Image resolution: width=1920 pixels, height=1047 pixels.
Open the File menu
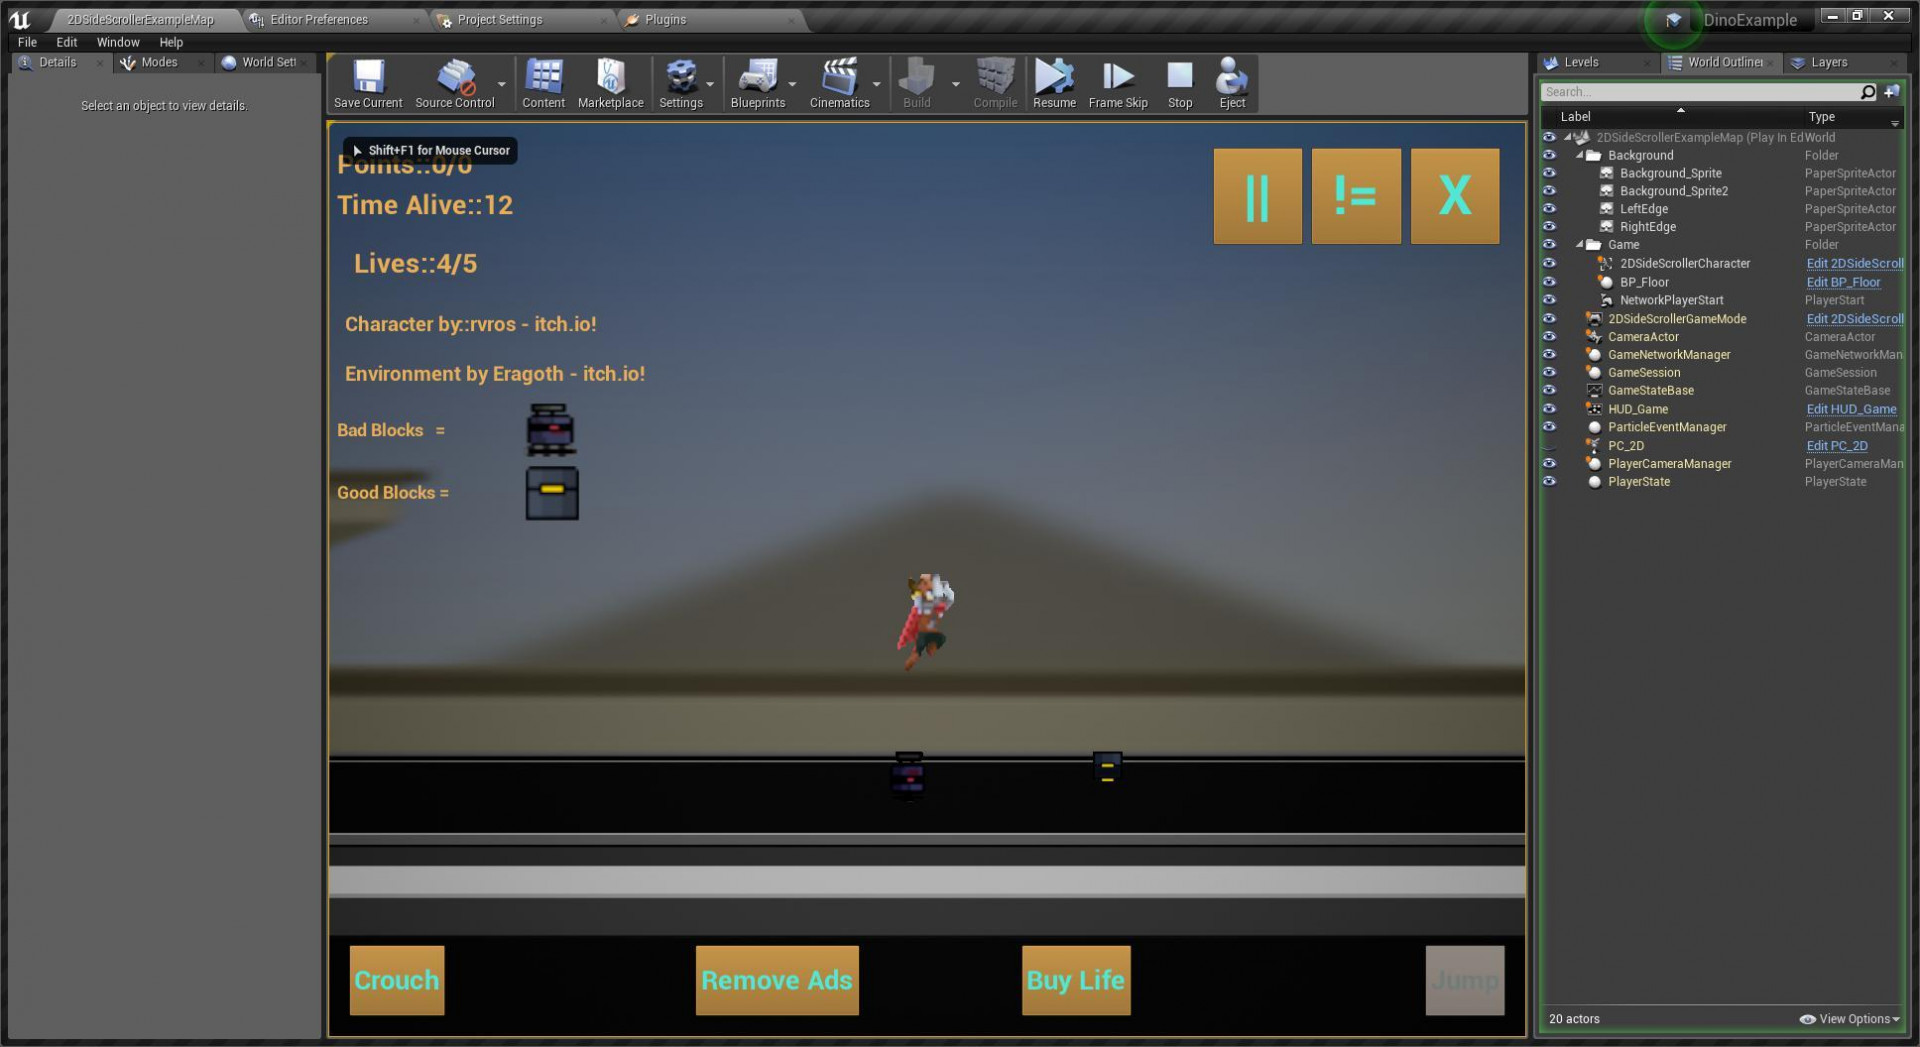click(x=27, y=42)
